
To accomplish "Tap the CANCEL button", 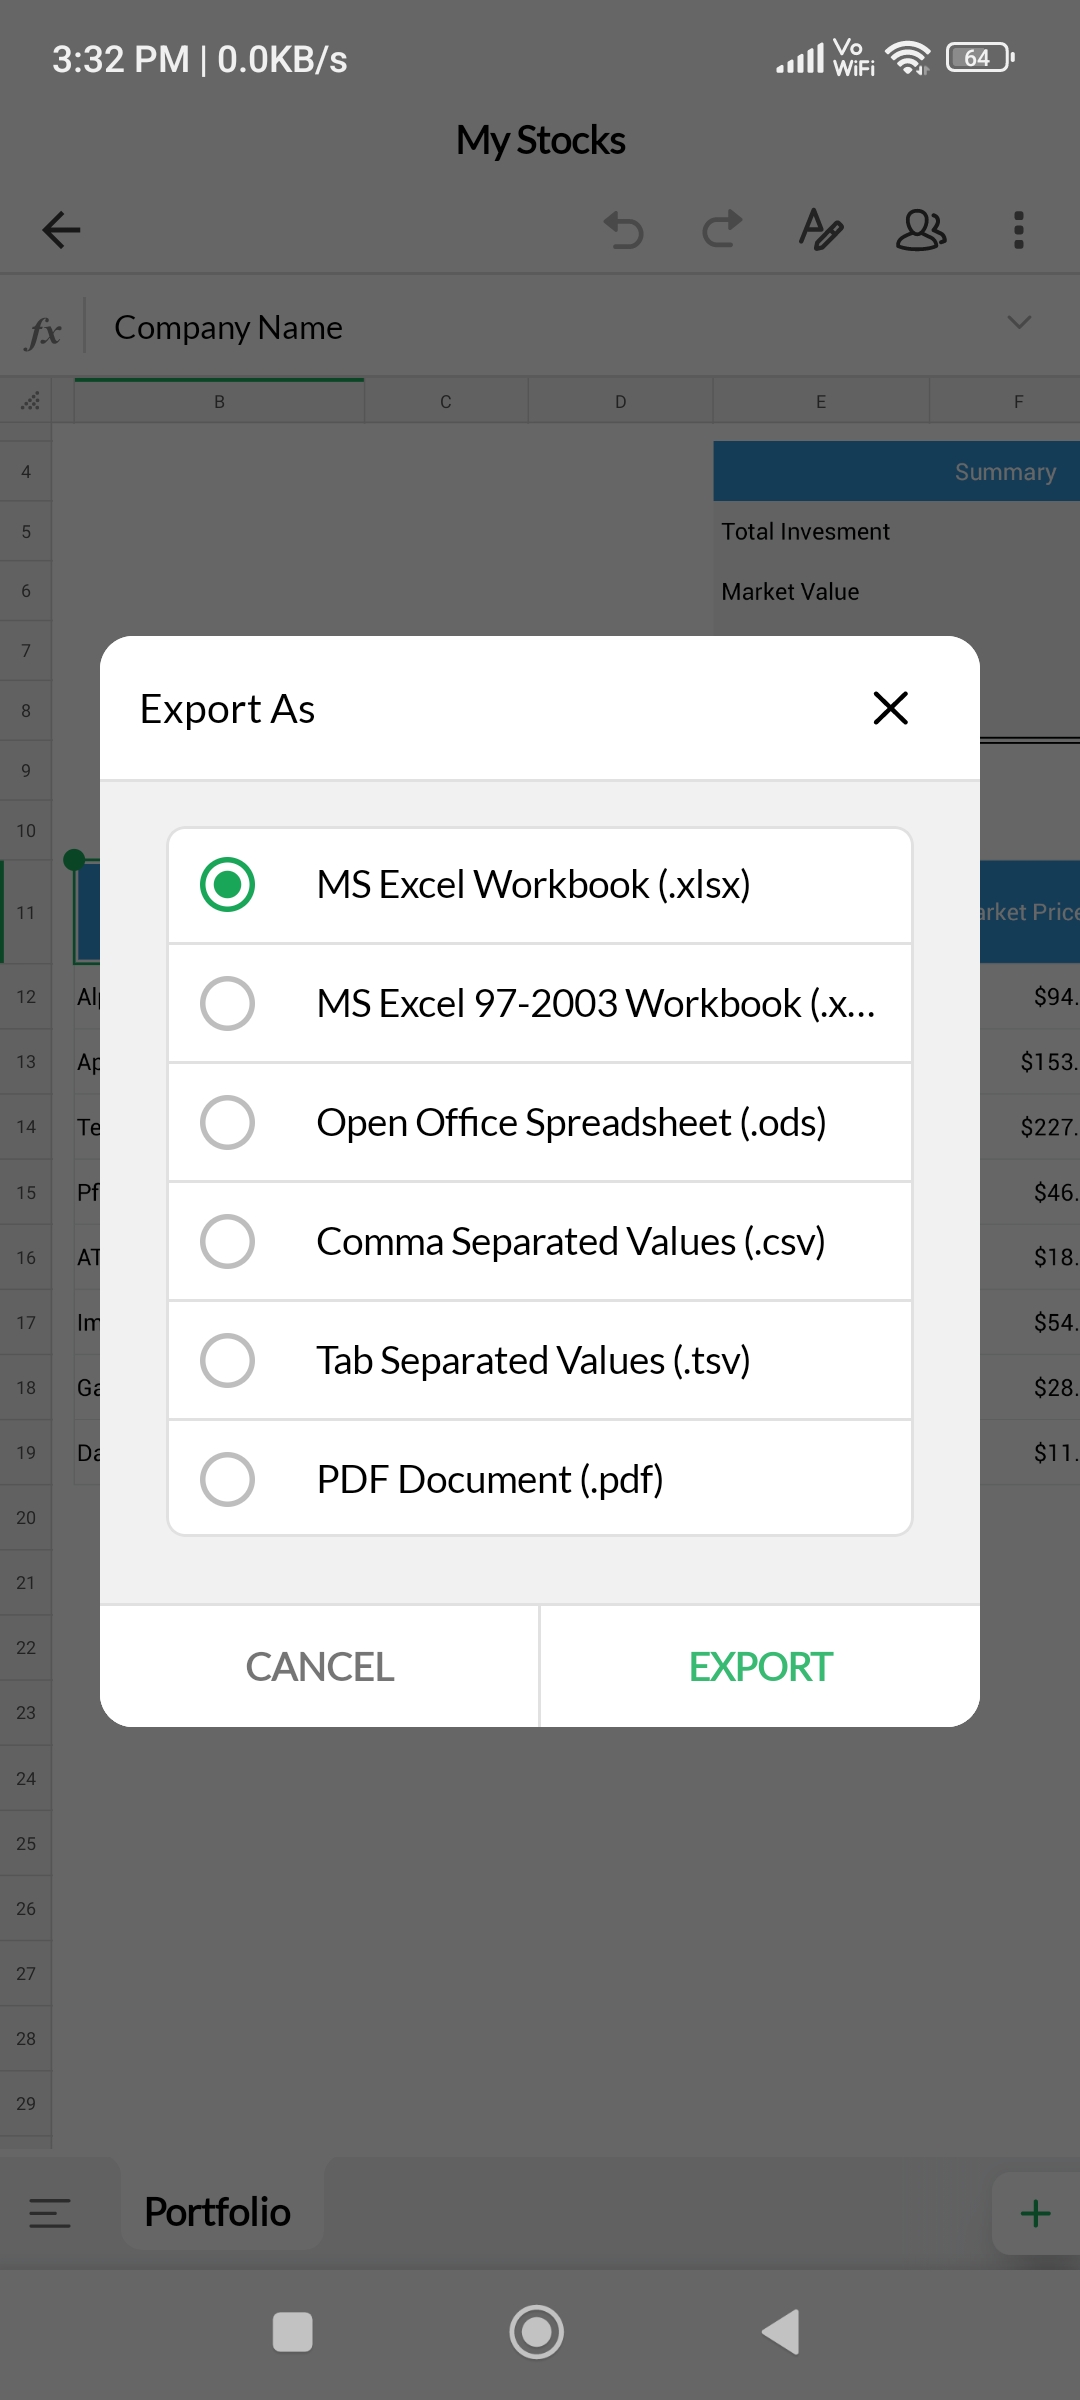I will click(319, 1667).
